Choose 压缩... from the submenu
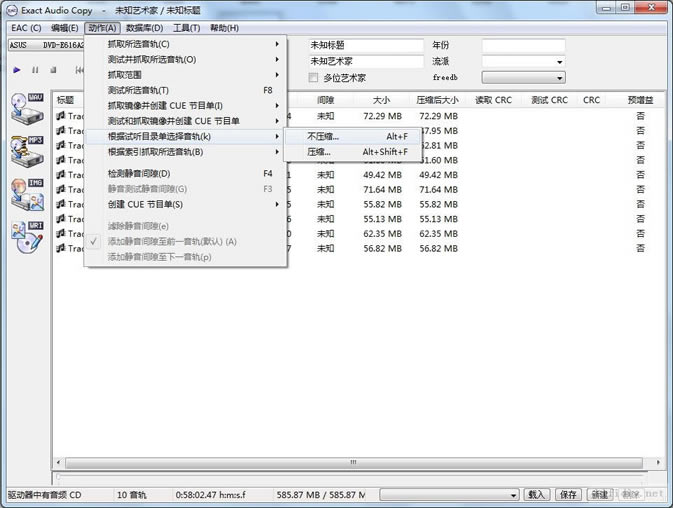673x508 pixels. [319, 152]
